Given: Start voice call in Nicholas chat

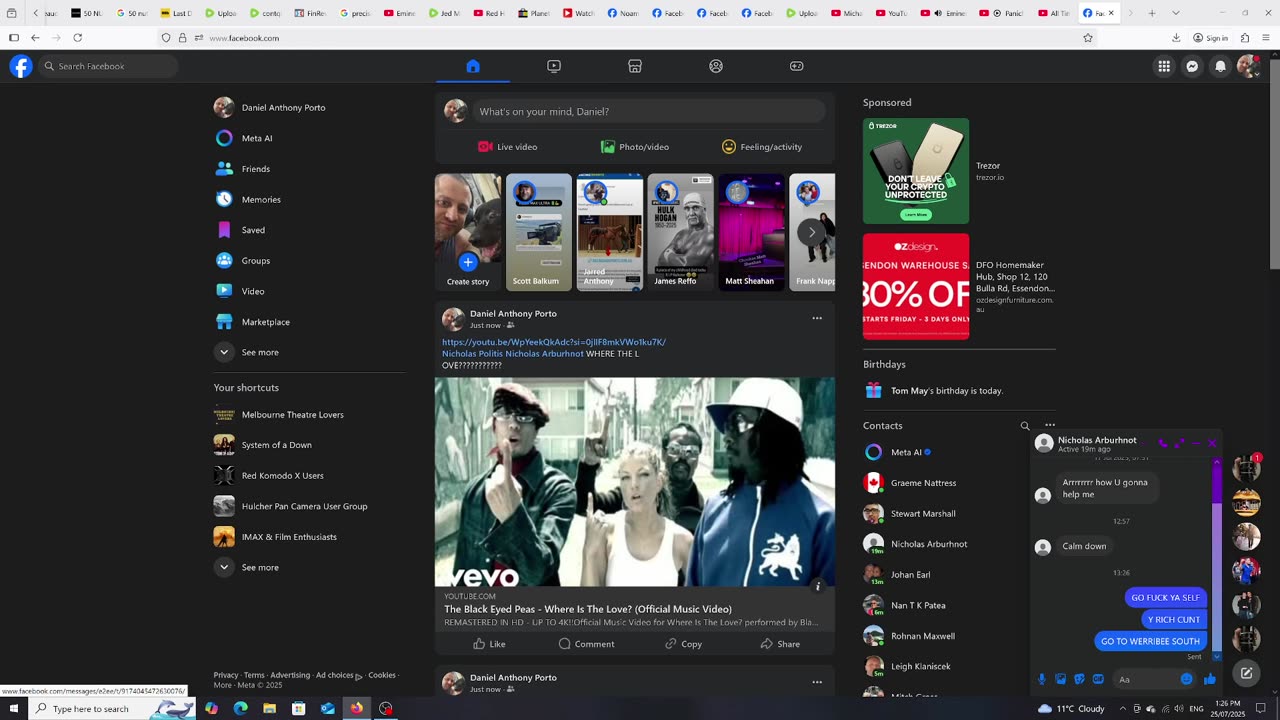Looking at the screenshot, I should tap(1163, 443).
